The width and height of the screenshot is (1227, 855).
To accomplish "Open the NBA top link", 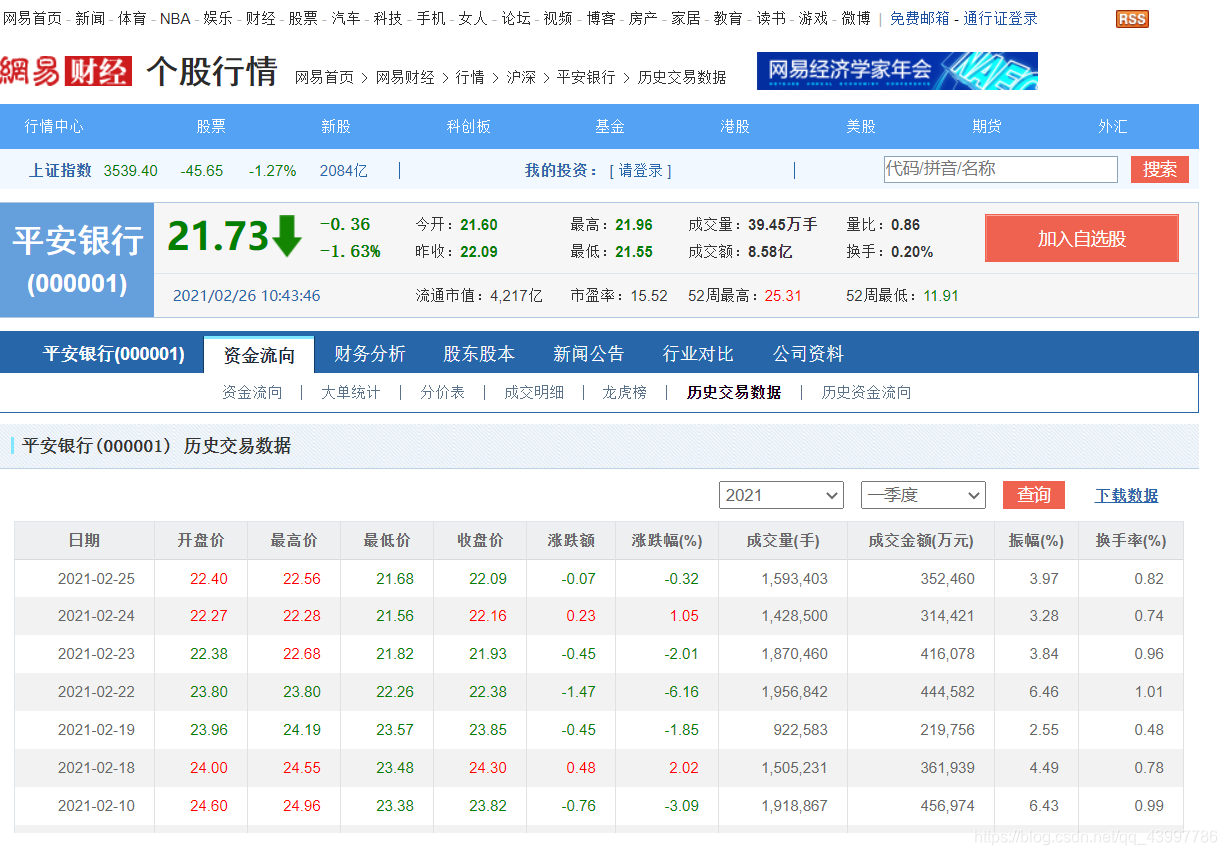I will click(175, 18).
